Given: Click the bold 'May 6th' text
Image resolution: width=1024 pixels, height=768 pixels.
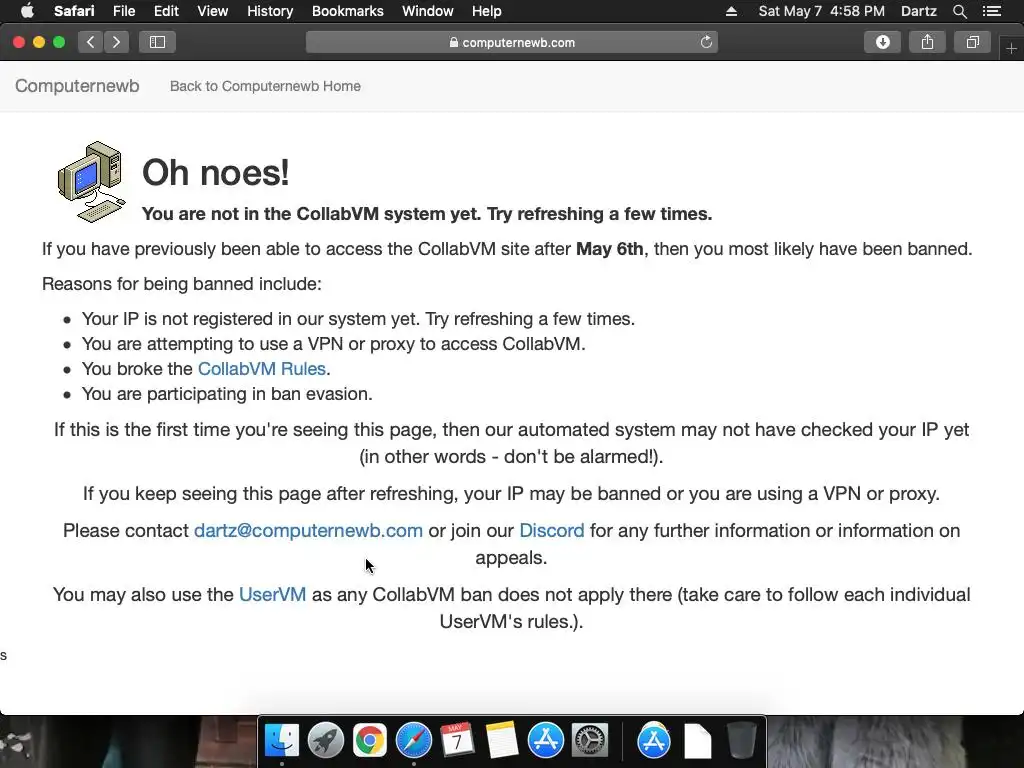Looking at the screenshot, I should pos(609,249).
